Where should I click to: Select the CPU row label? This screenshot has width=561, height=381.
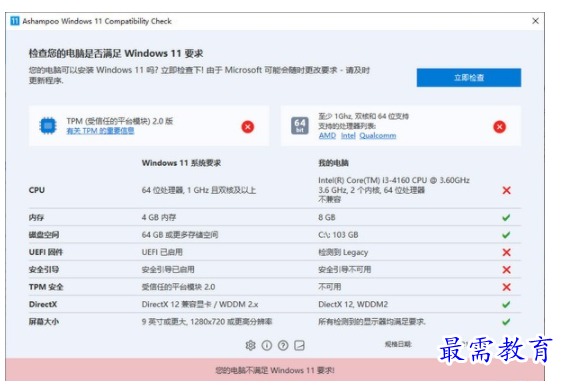coord(37,190)
